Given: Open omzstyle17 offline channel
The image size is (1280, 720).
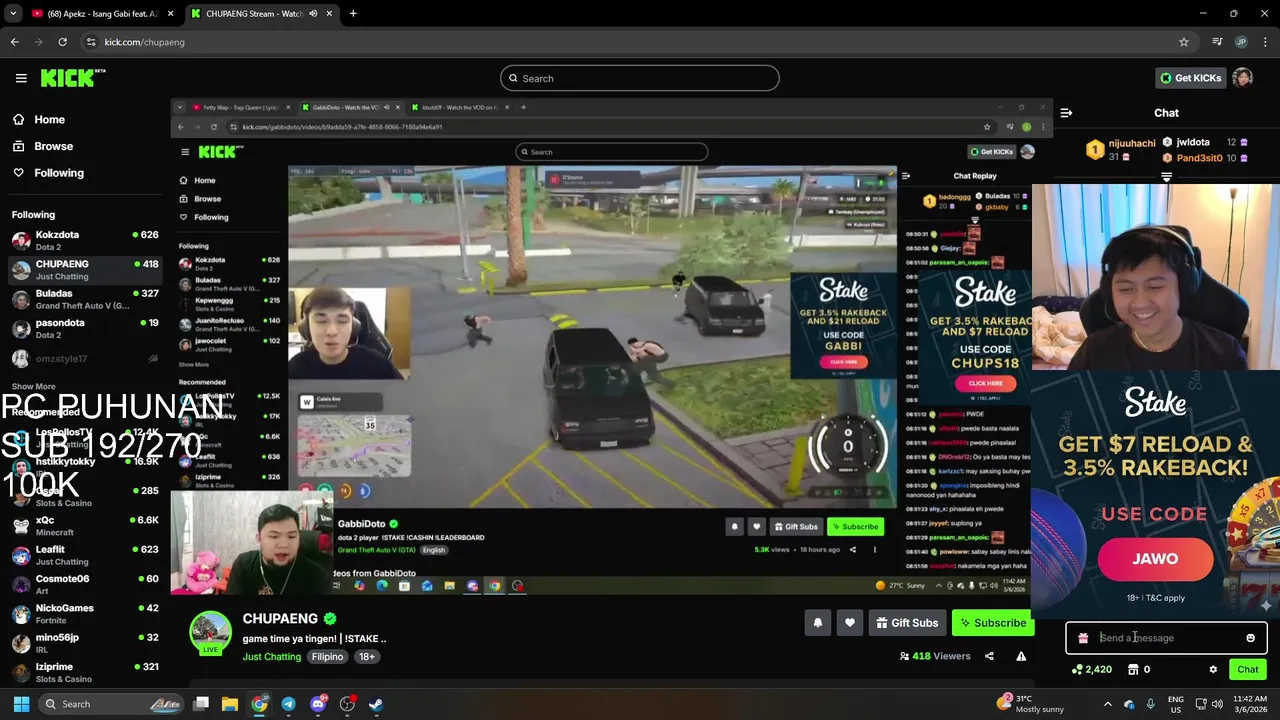Looking at the screenshot, I should (x=85, y=358).
